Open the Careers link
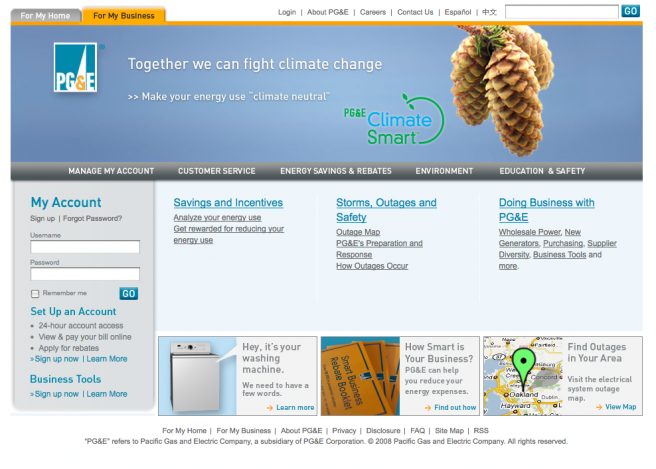656x469 pixels. coord(373,12)
